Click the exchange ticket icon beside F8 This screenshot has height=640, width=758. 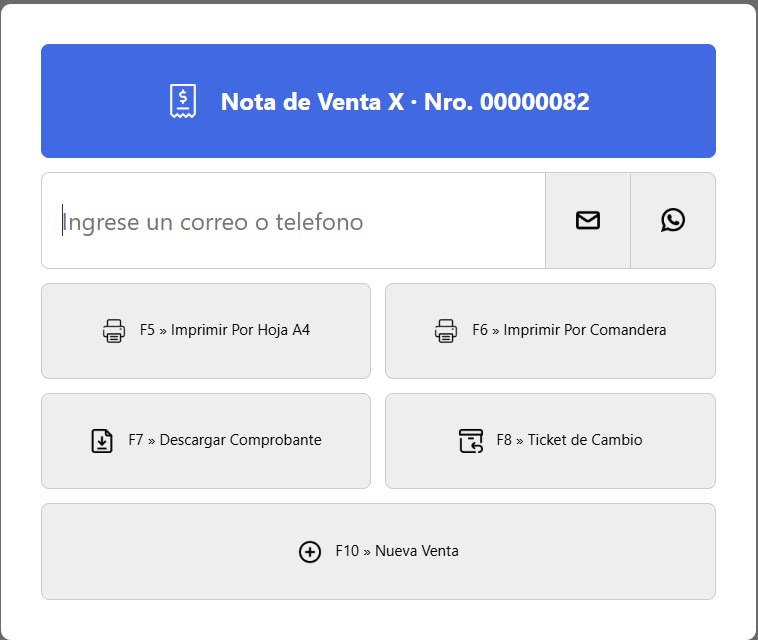pos(471,440)
